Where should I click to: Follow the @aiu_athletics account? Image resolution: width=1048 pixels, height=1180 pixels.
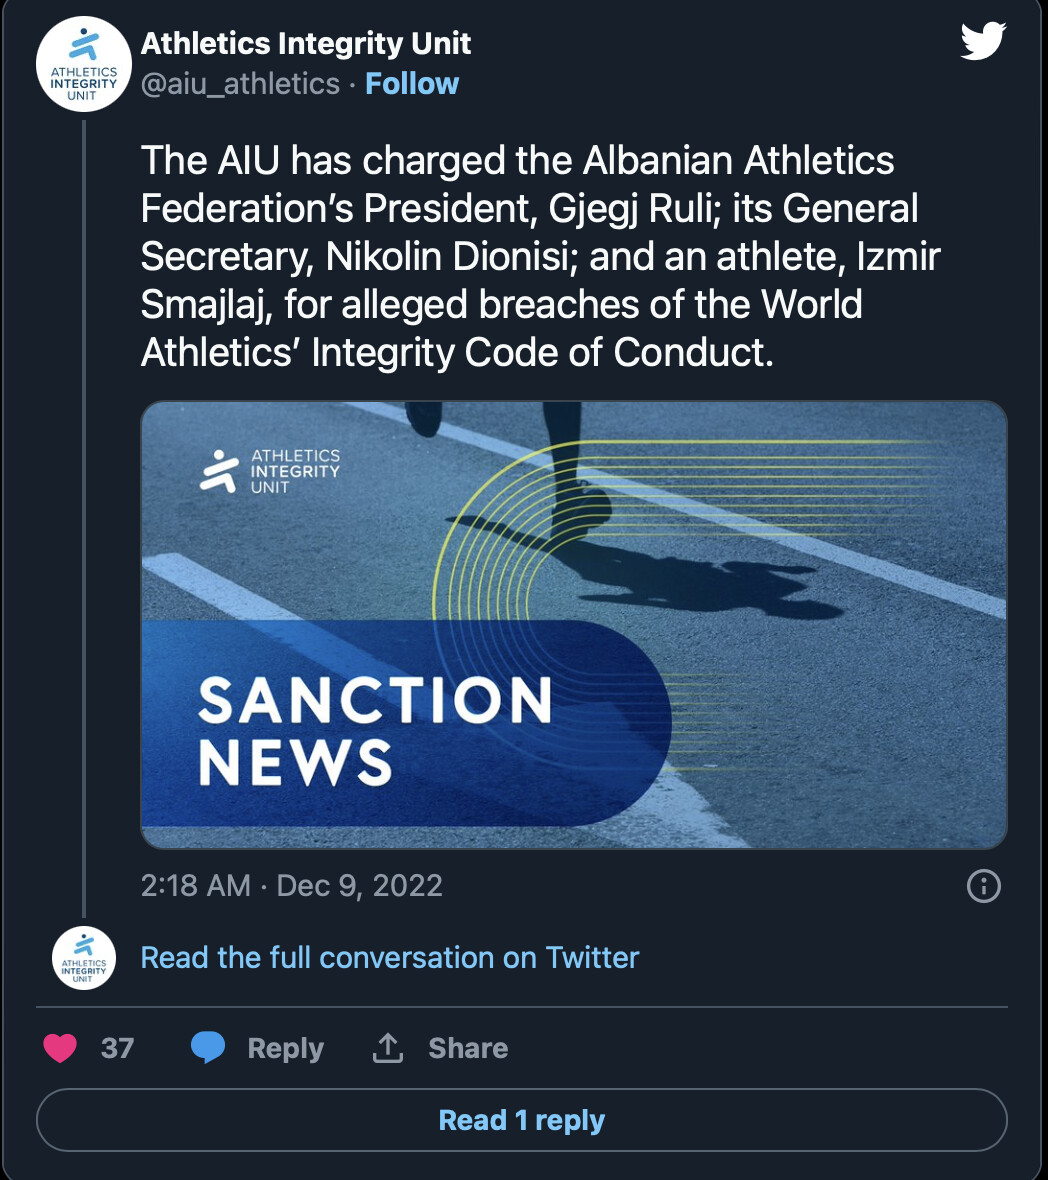412,83
